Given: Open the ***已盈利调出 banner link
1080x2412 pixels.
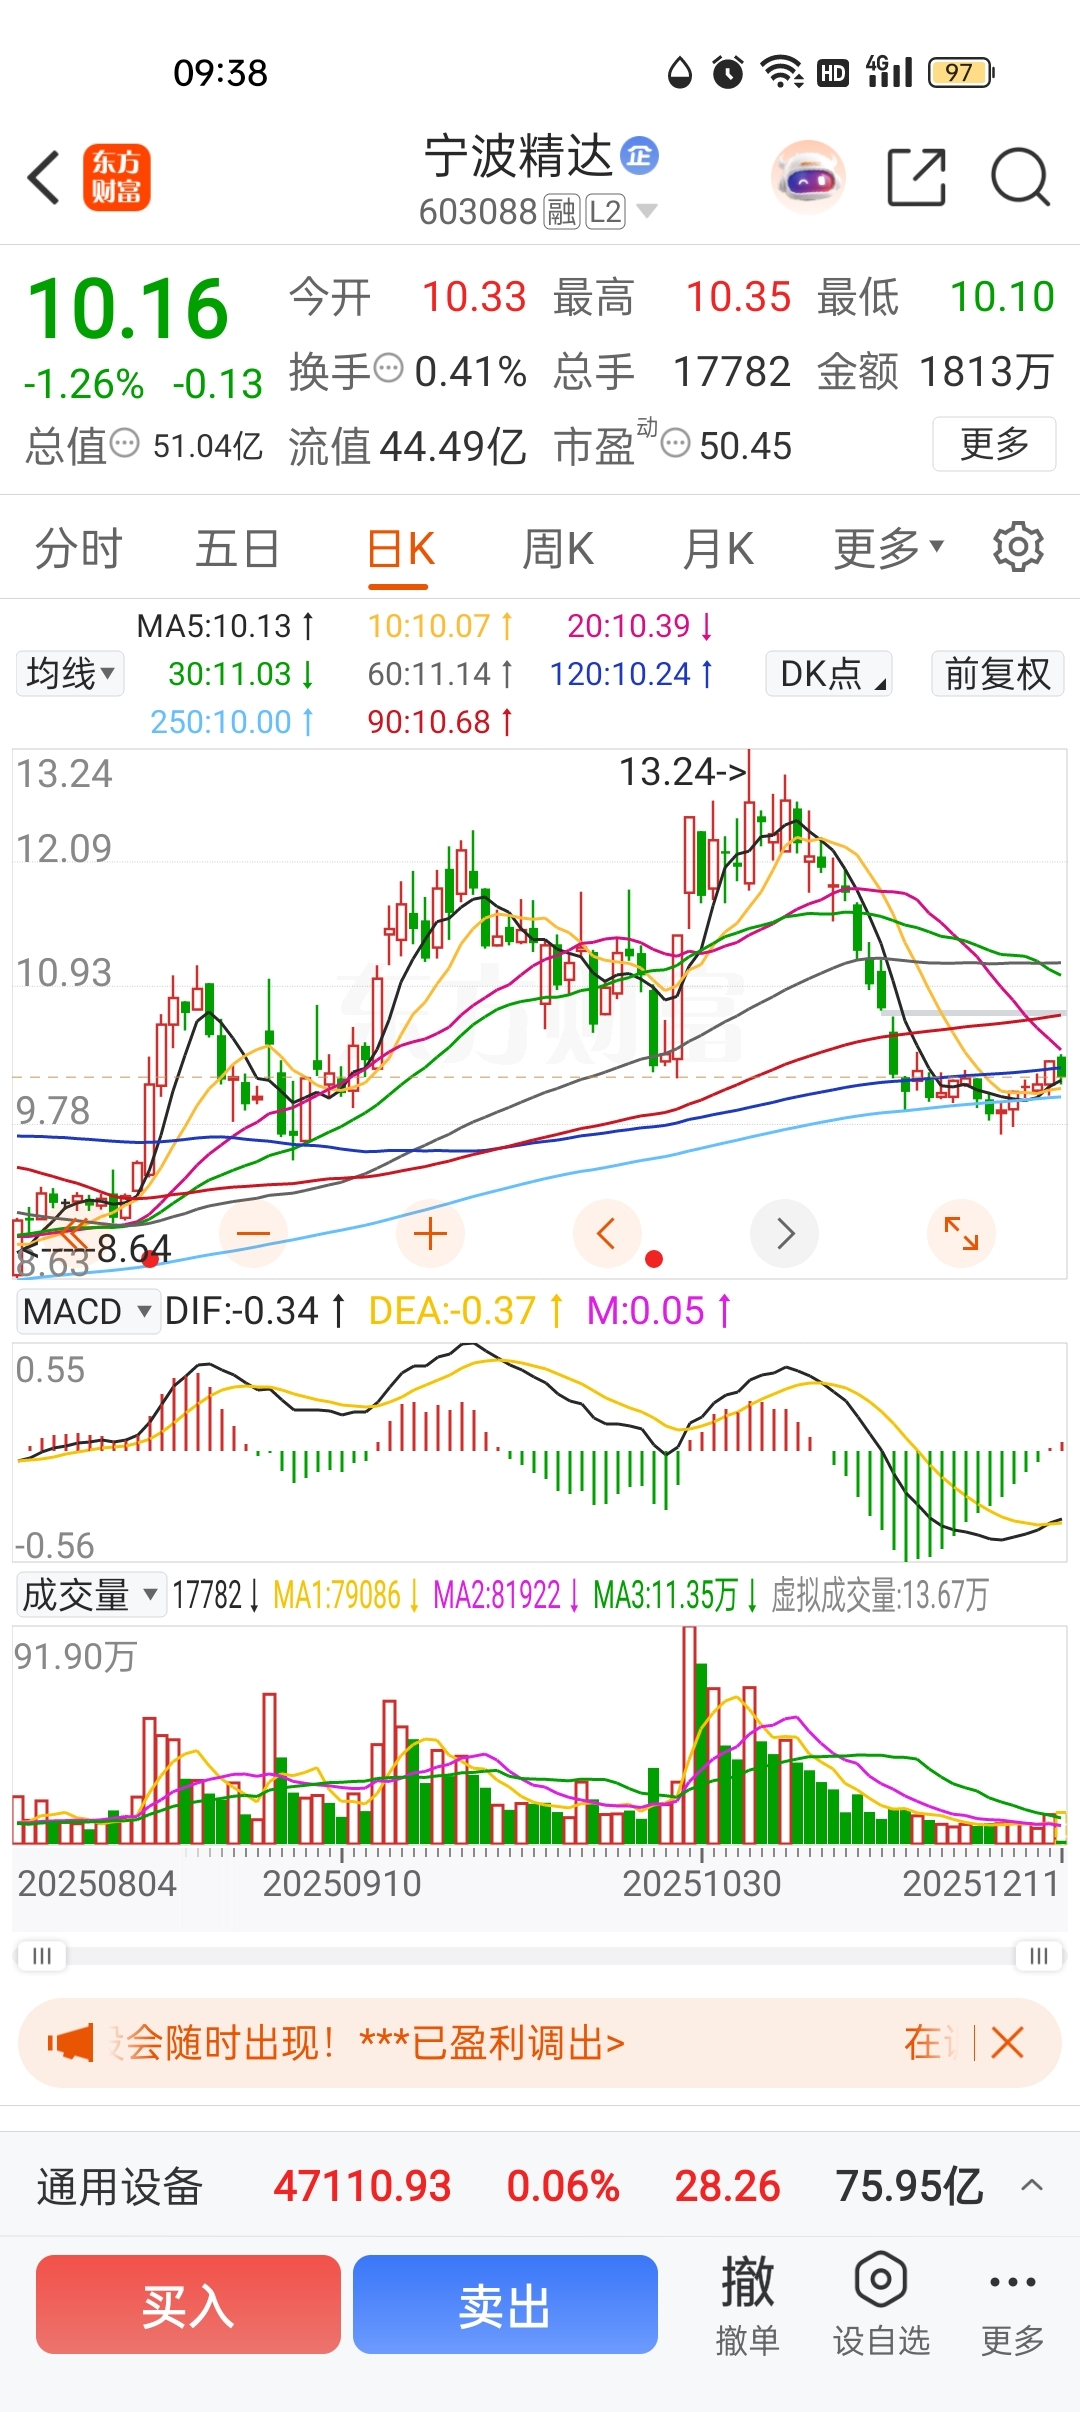Looking at the screenshot, I should pyautogui.click(x=492, y=2043).
